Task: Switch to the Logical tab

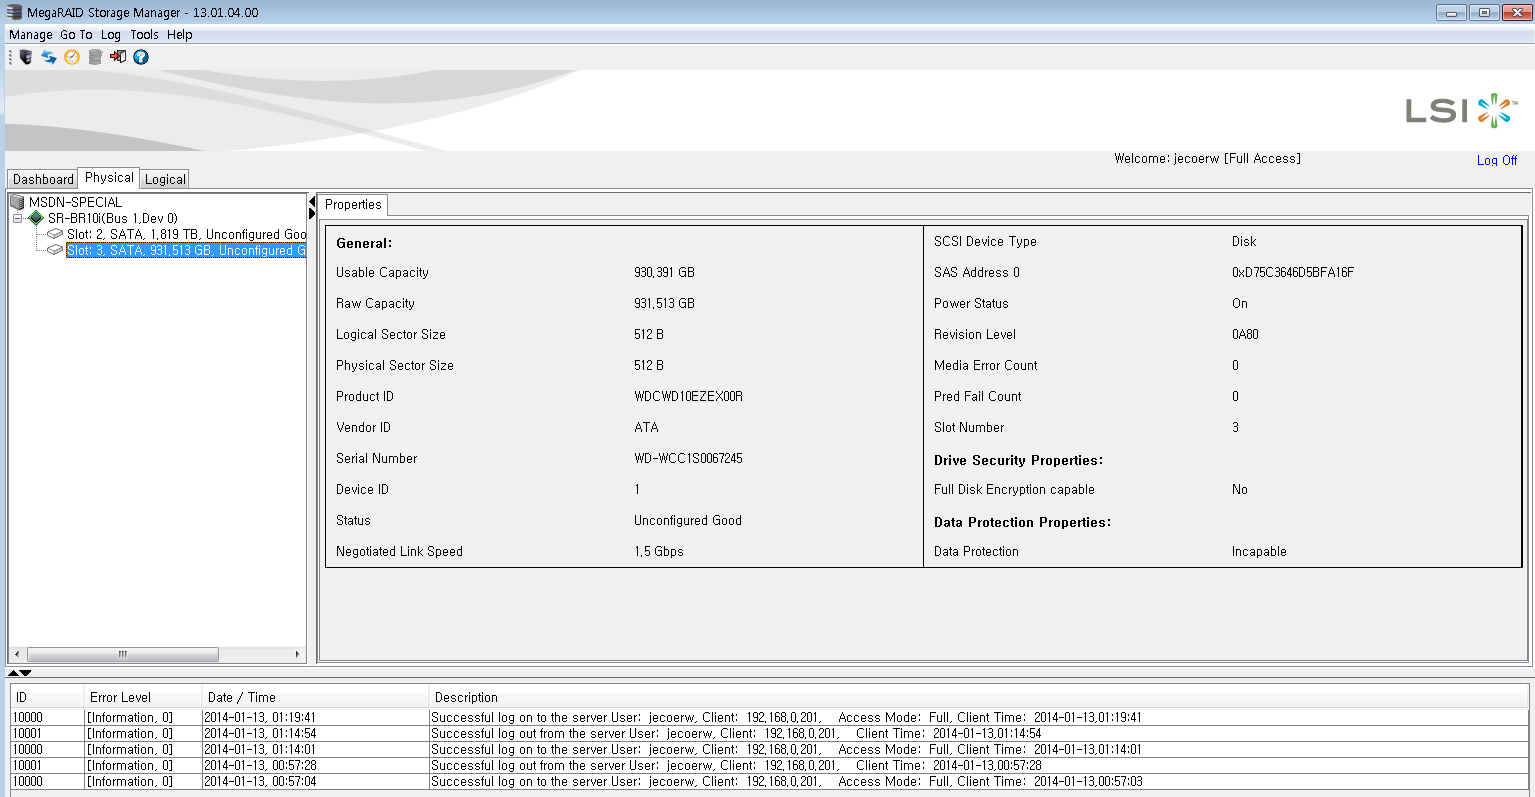Action: point(165,179)
